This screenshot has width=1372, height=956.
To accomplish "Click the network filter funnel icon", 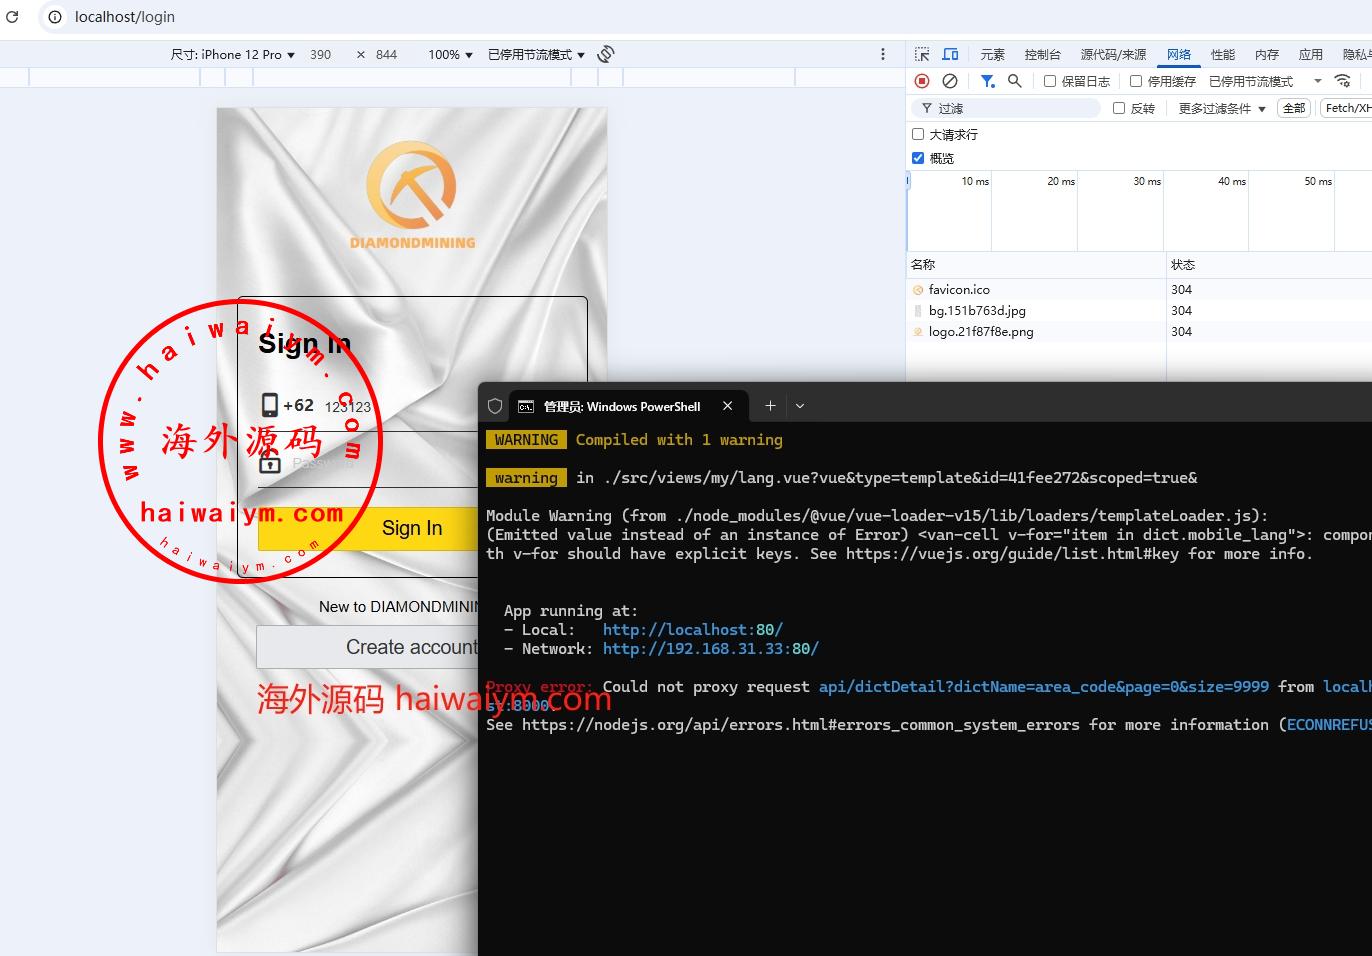I will (987, 81).
